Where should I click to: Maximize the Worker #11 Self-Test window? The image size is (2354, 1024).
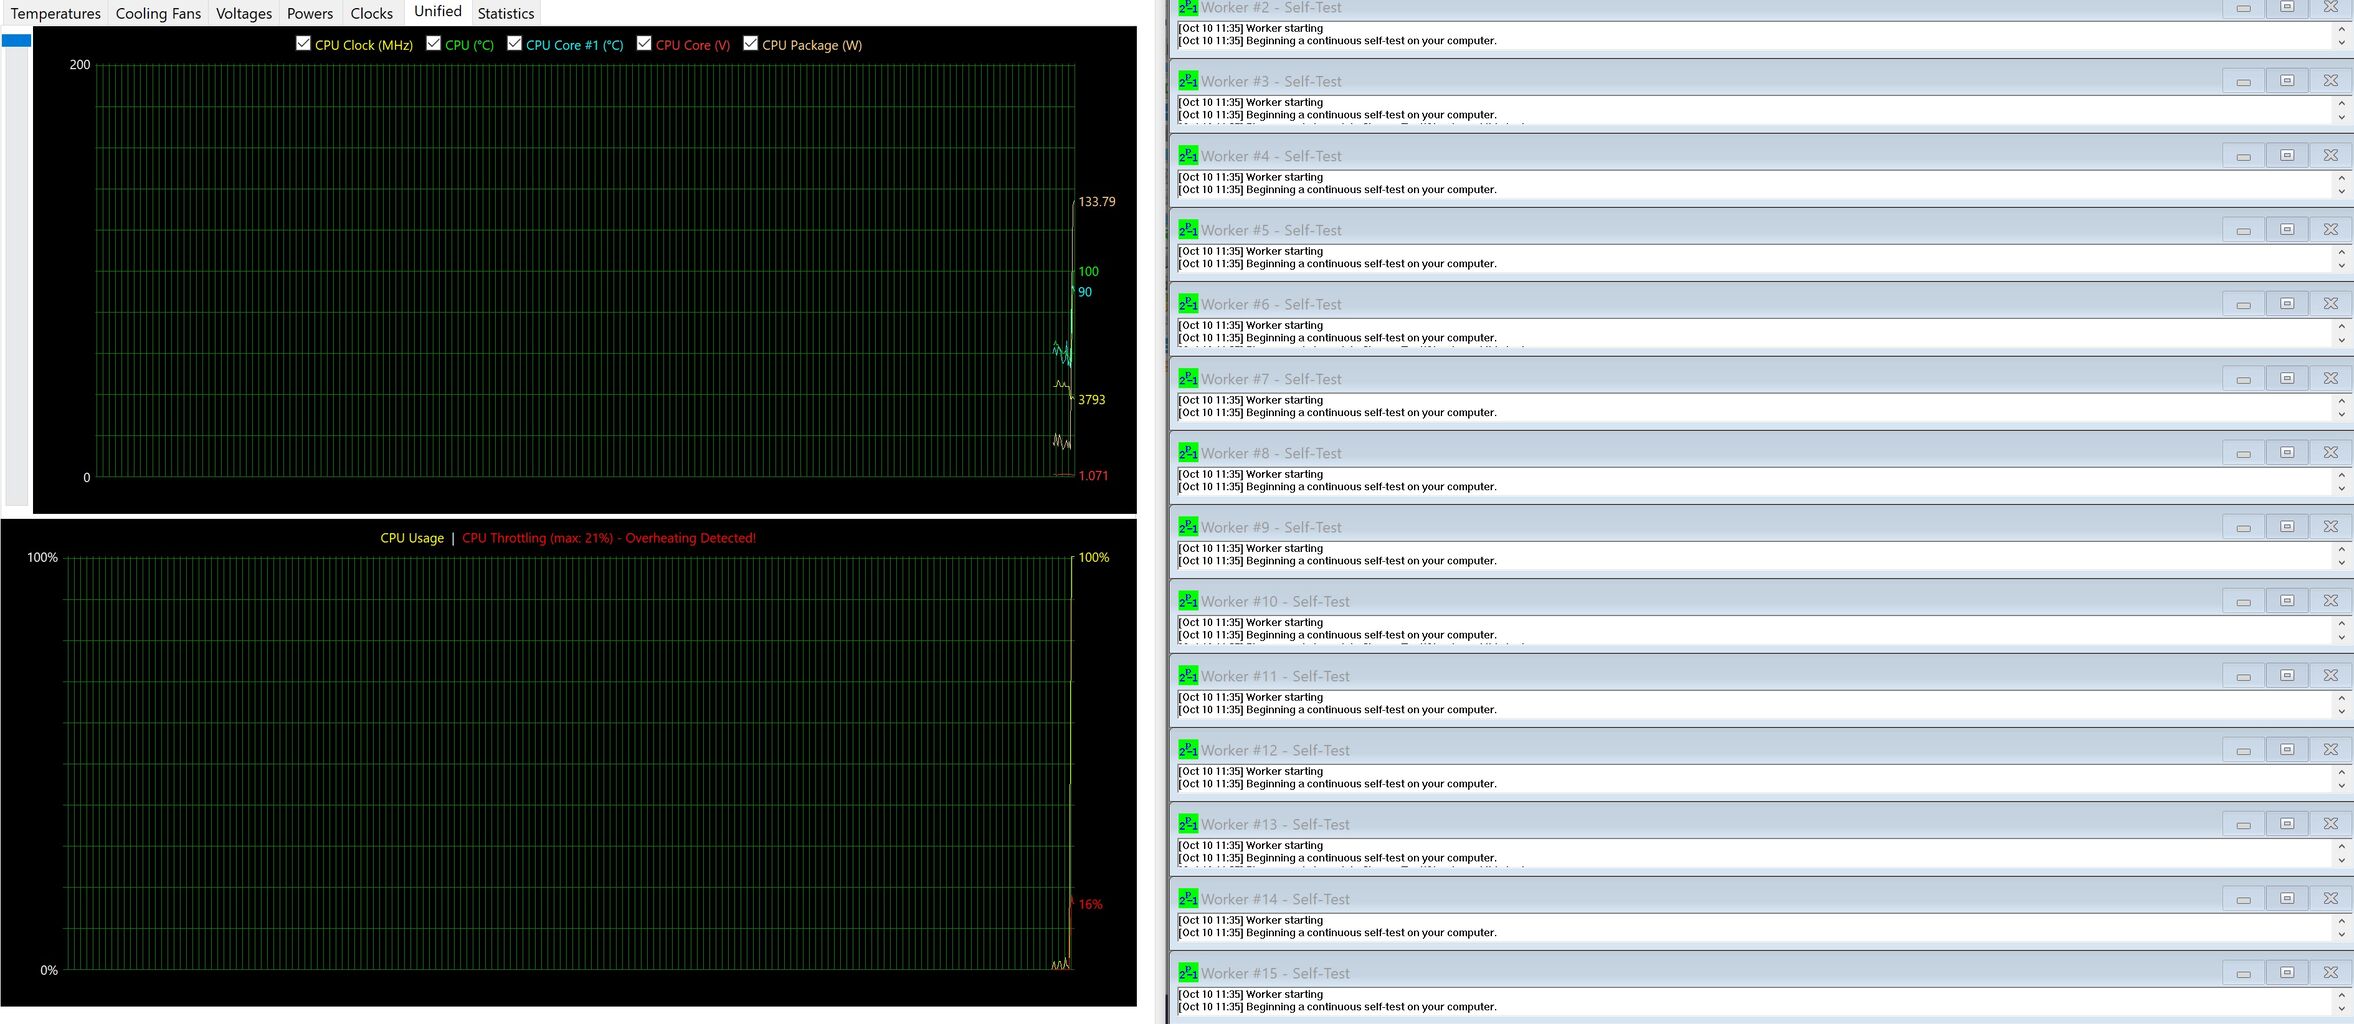[x=2287, y=675]
